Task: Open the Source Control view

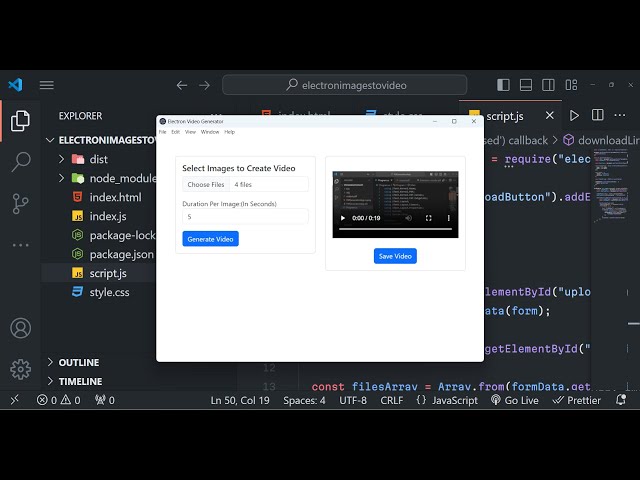Action: [x=20, y=204]
